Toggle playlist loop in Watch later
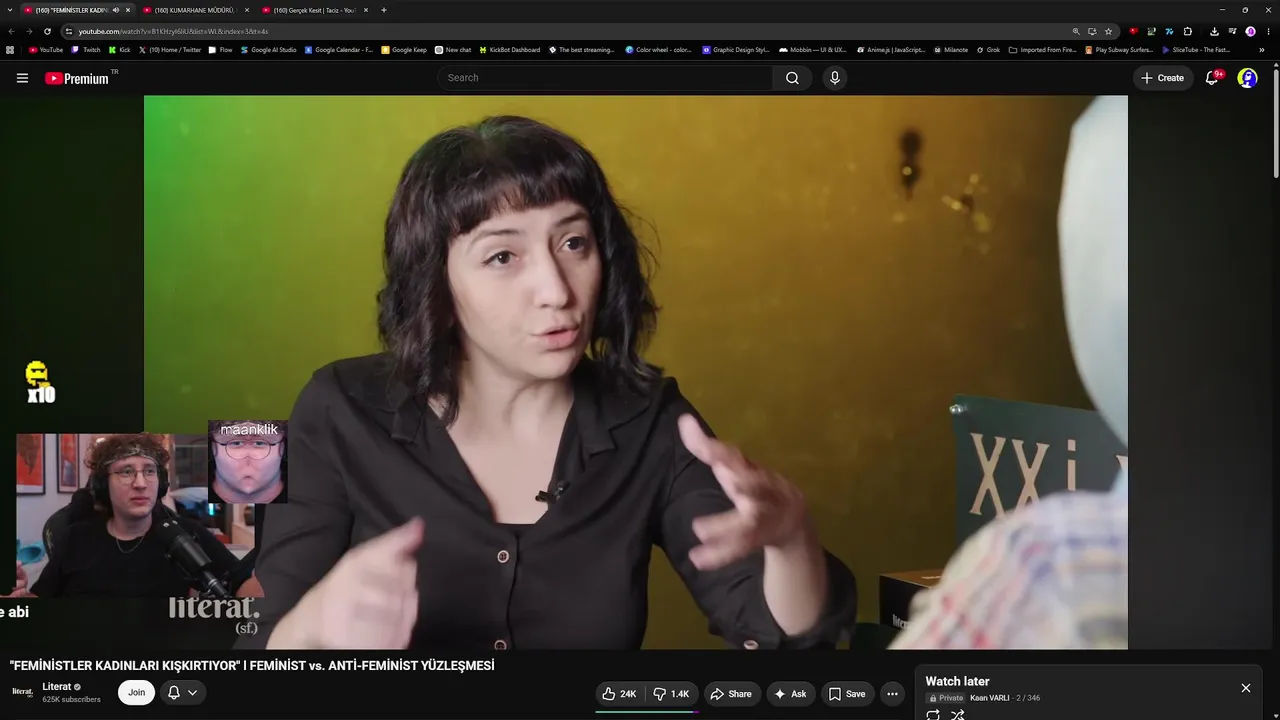 [933, 715]
